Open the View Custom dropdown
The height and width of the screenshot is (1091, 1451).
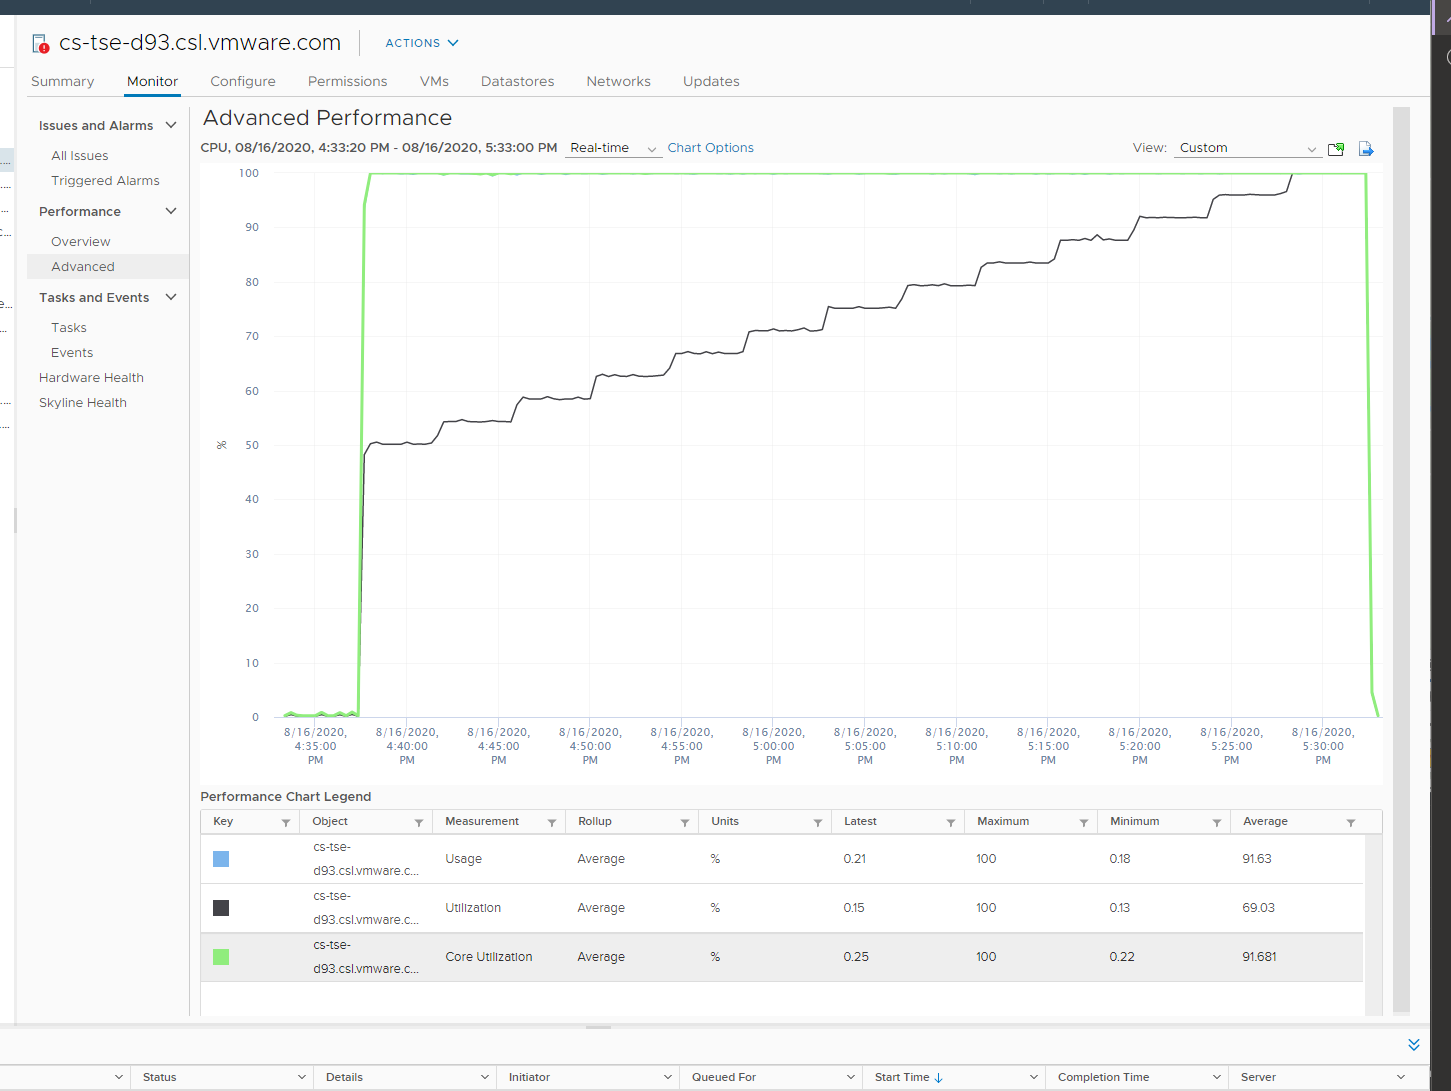(1248, 148)
